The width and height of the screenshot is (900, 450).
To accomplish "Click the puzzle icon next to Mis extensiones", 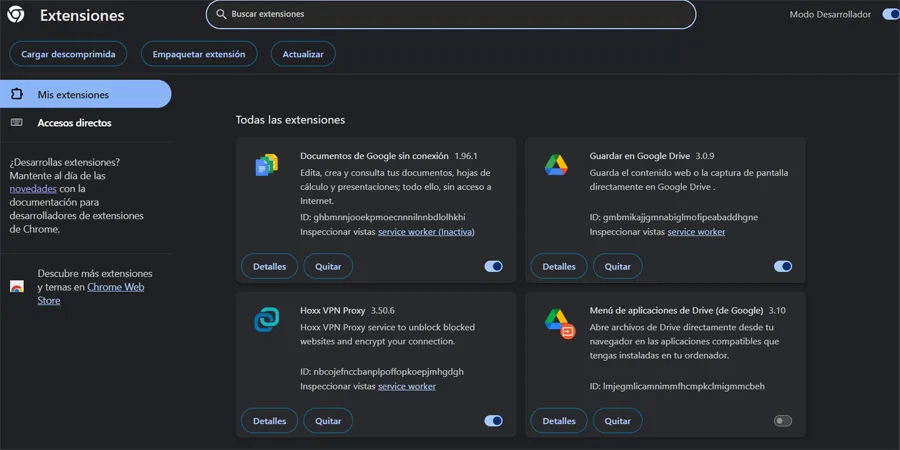I will click(x=17, y=94).
